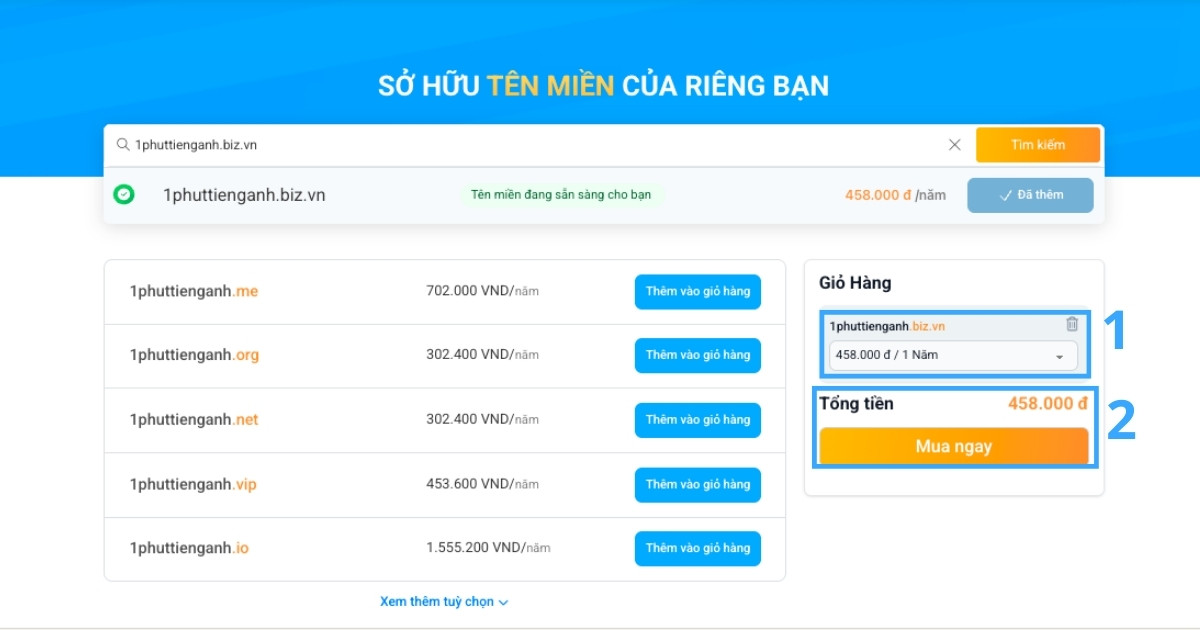This screenshot has height=630, width=1200.
Task: Add 1phuttienganh.io to the cart
Action: coord(697,548)
